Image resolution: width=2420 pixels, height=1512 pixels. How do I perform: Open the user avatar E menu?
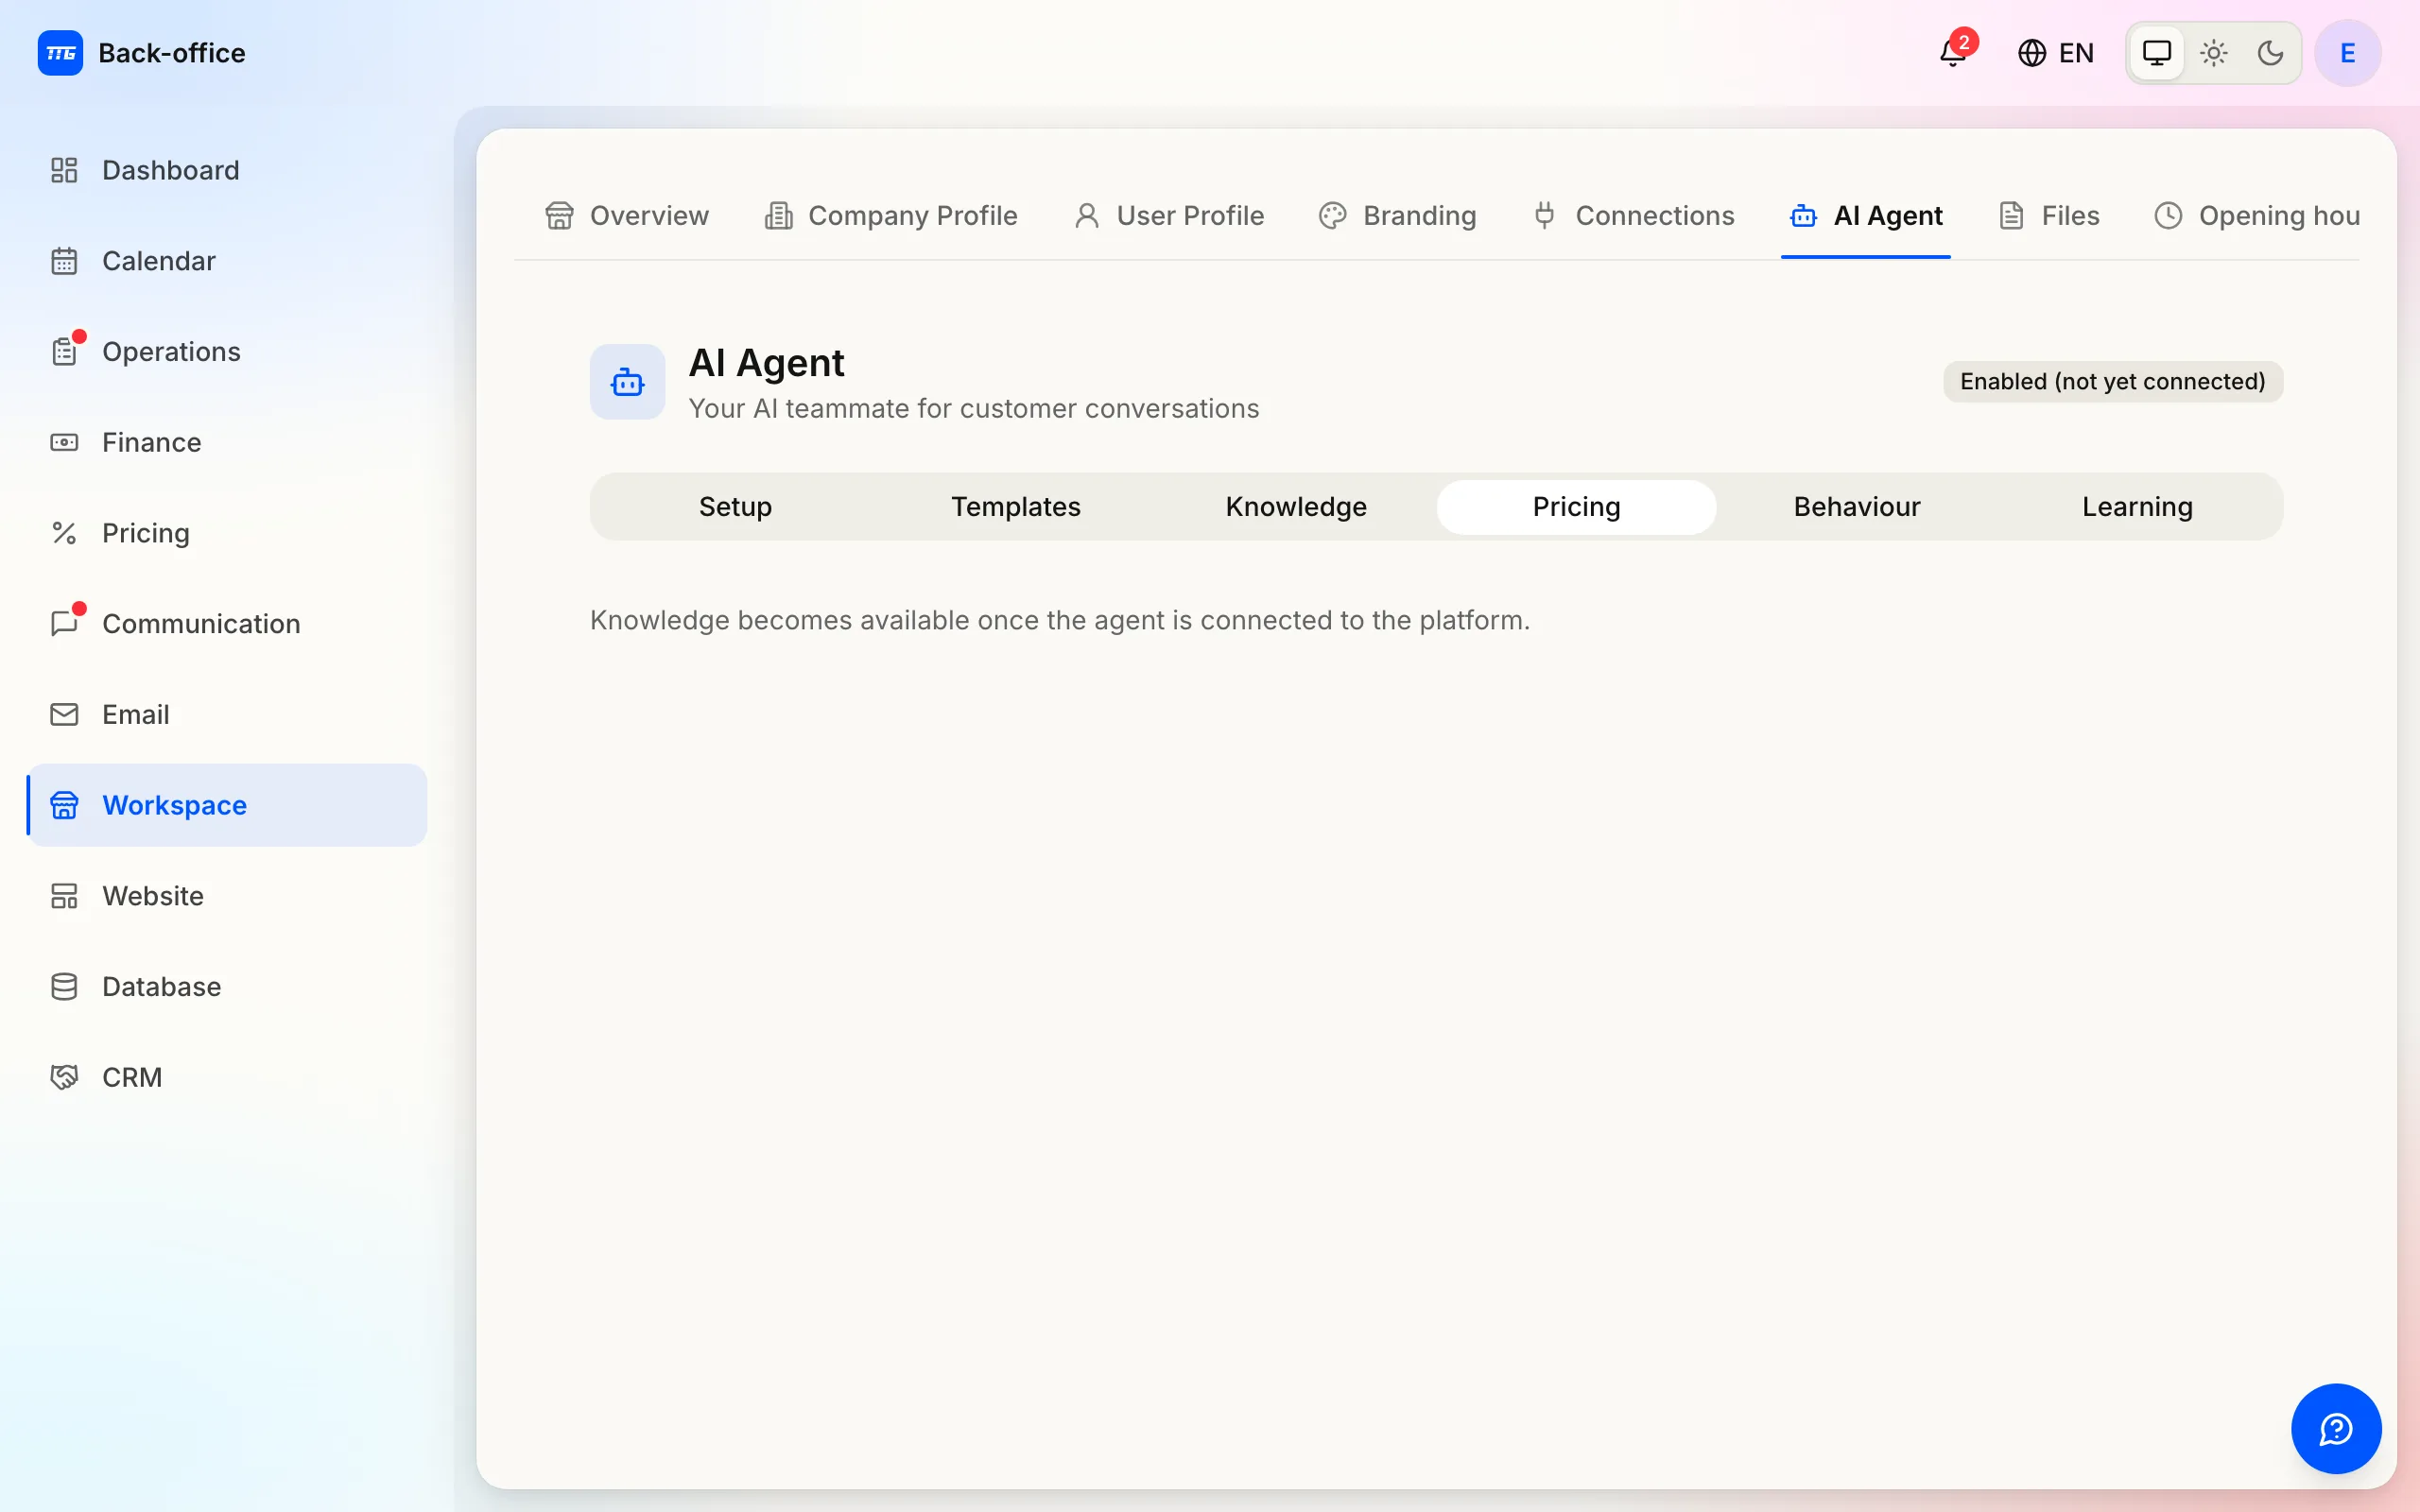[2347, 53]
